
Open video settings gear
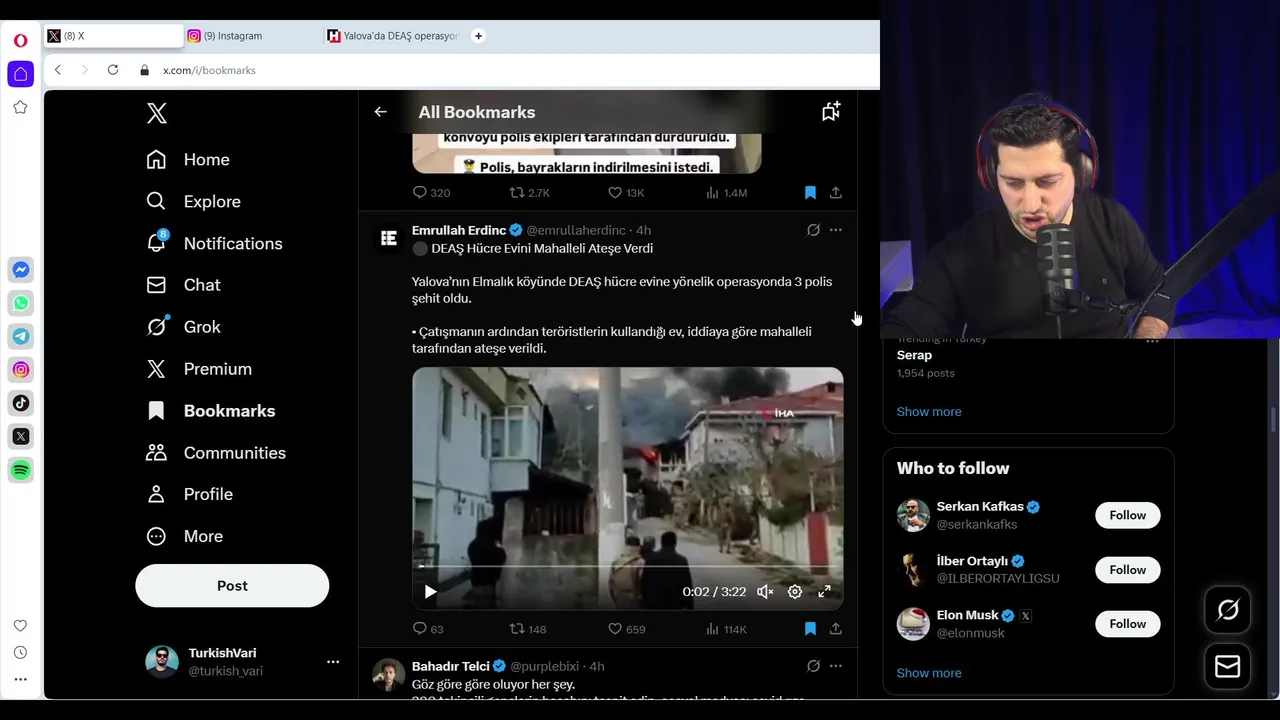point(795,592)
